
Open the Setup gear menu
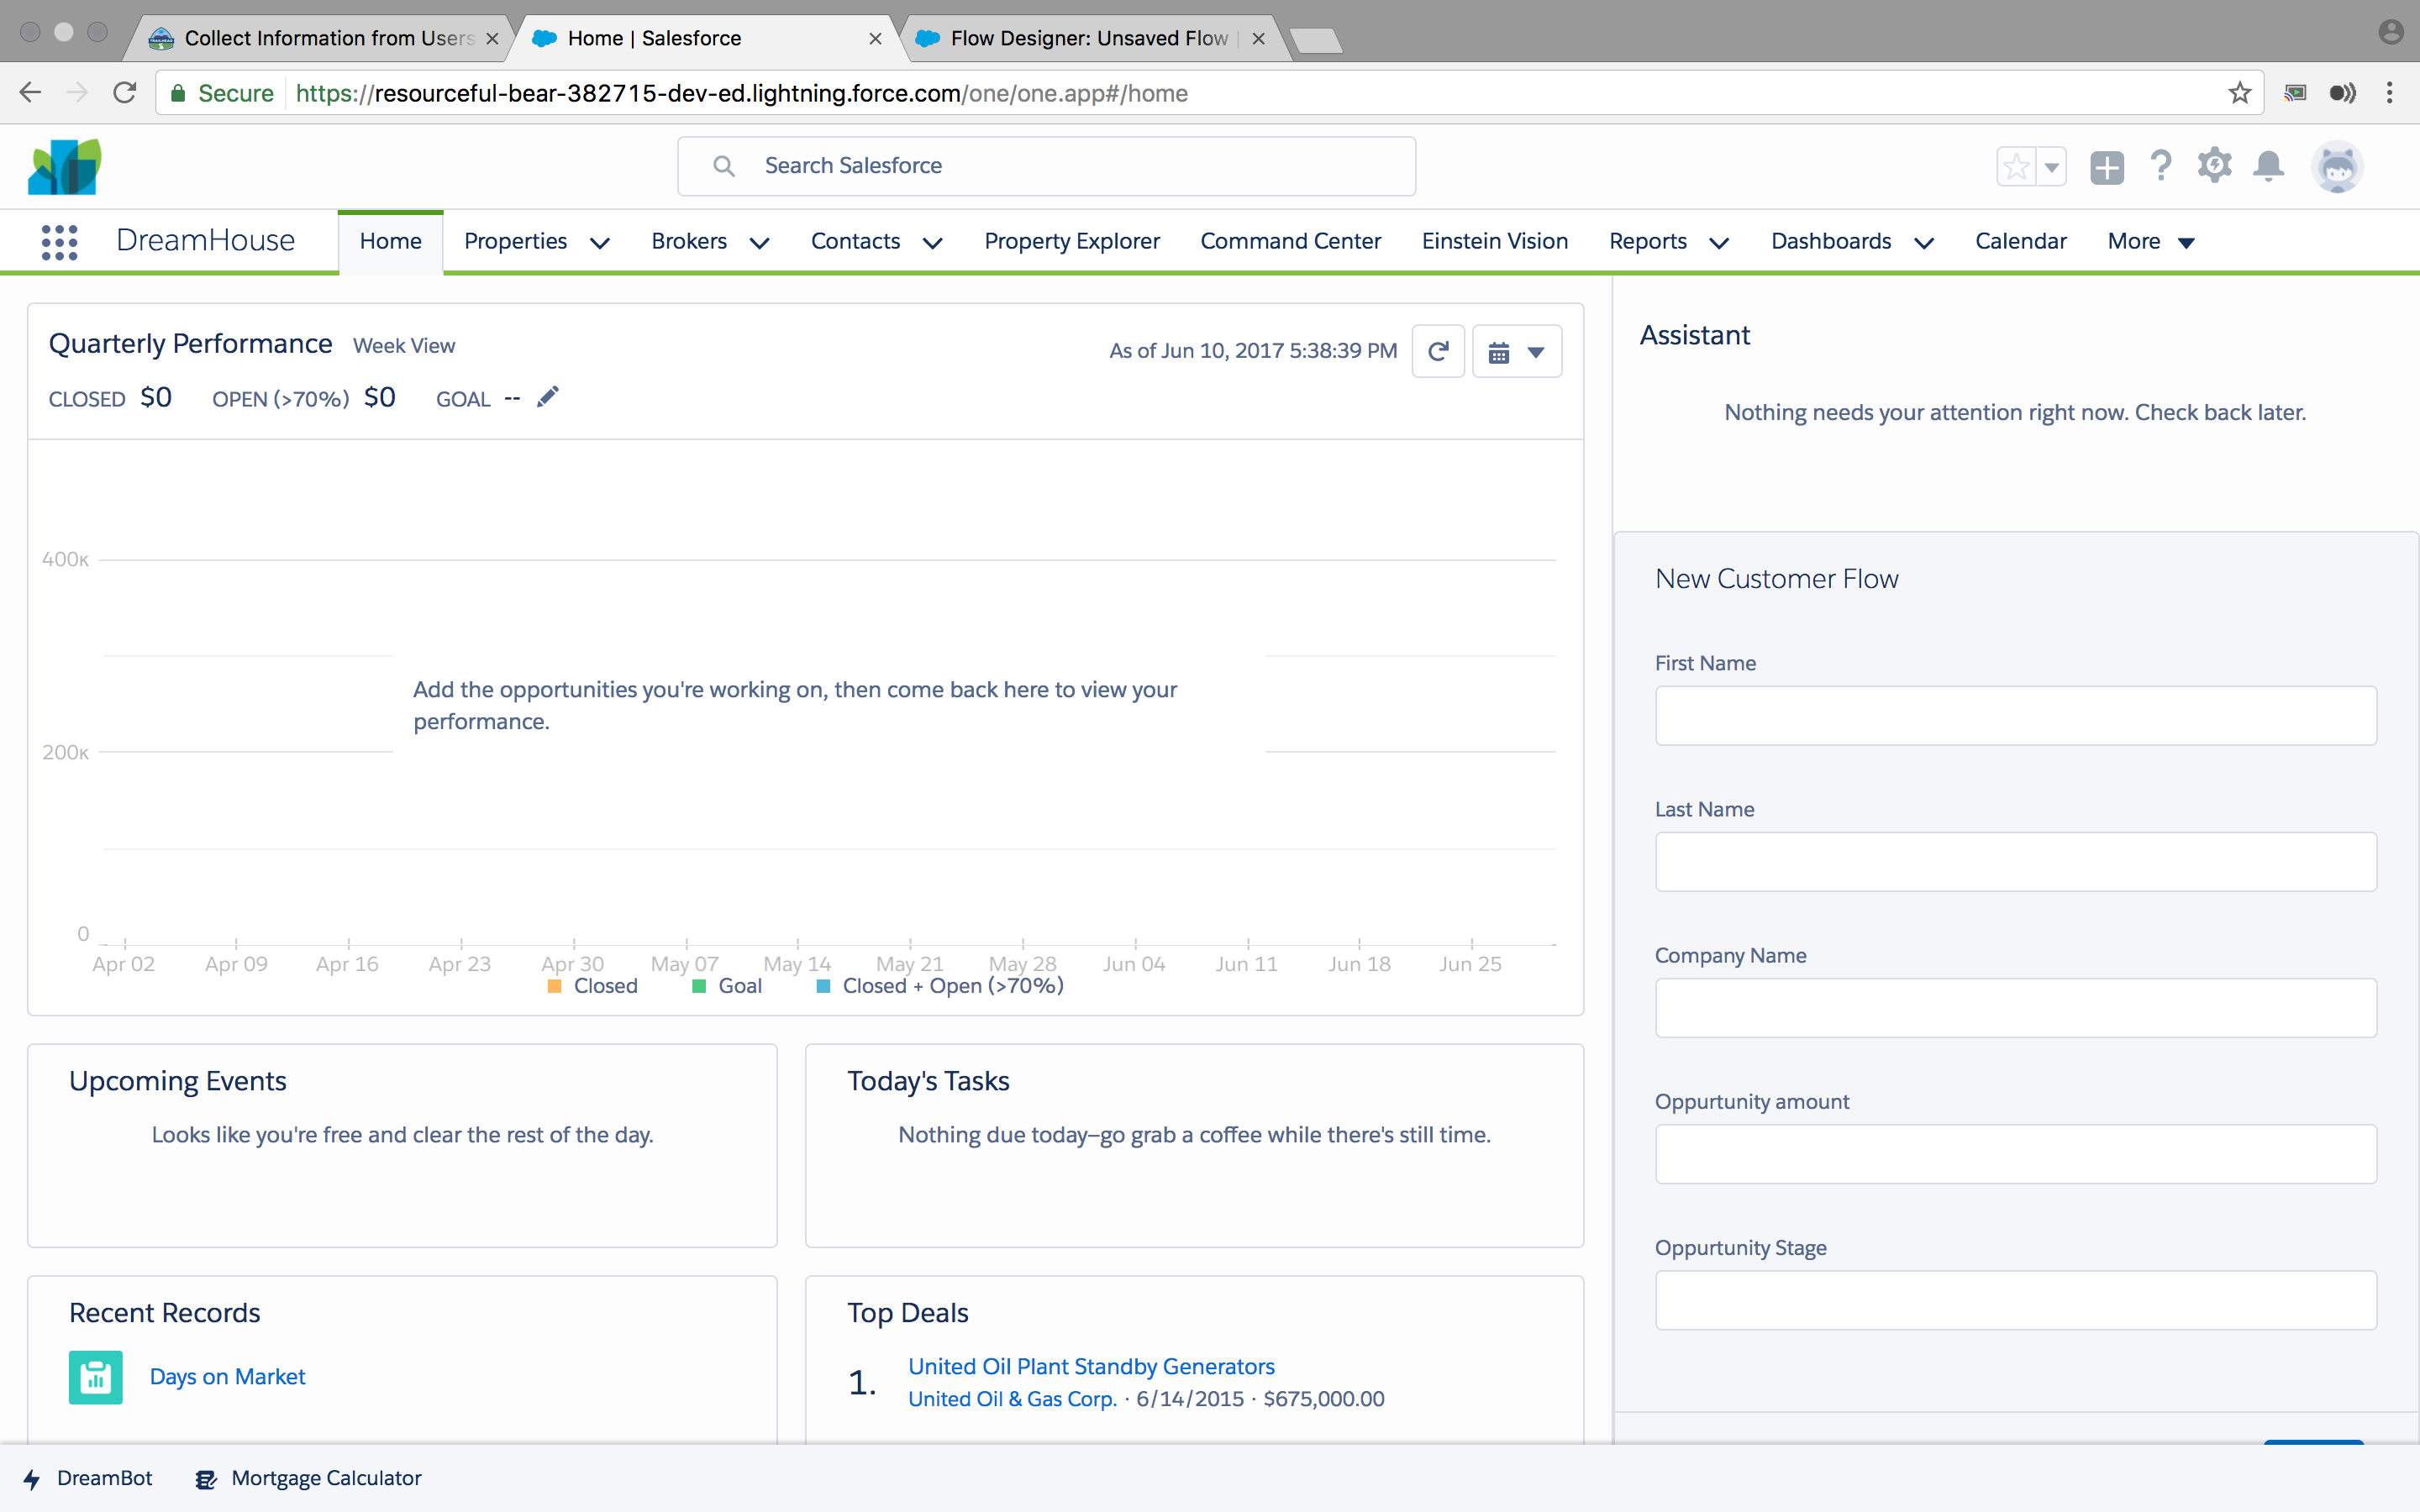pyautogui.click(x=2214, y=166)
